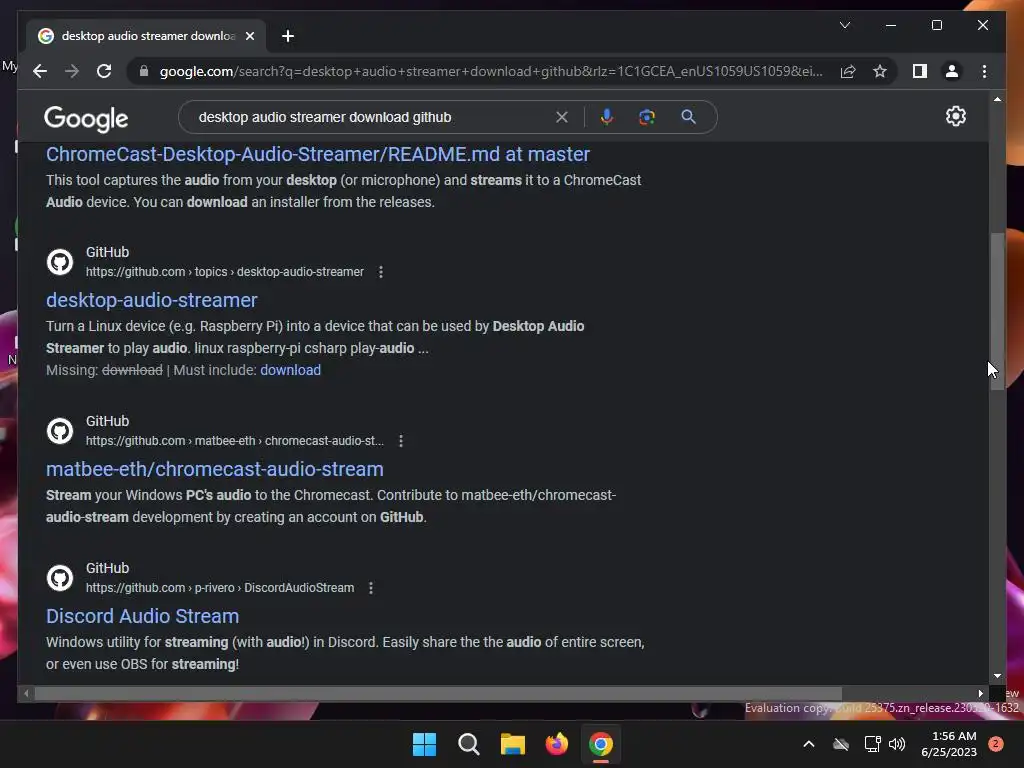Bookmark this page with star icon
1024x768 pixels.
(x=880, y=71)
